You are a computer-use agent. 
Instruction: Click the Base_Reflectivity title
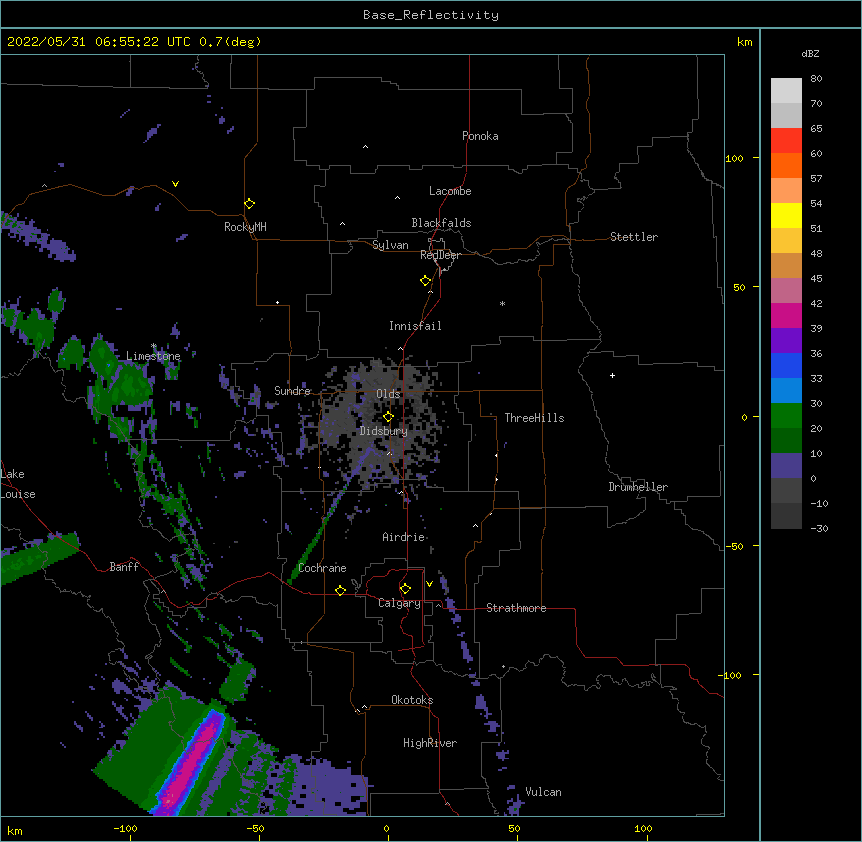coord(431,15)
